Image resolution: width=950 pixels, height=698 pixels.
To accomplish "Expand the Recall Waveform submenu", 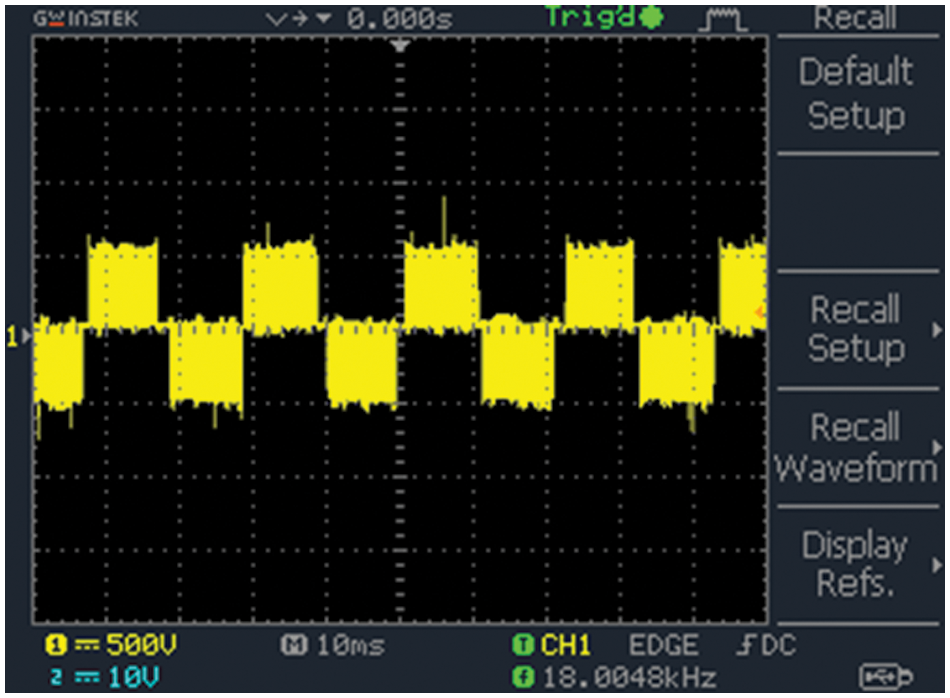I will tap(856, 446).
